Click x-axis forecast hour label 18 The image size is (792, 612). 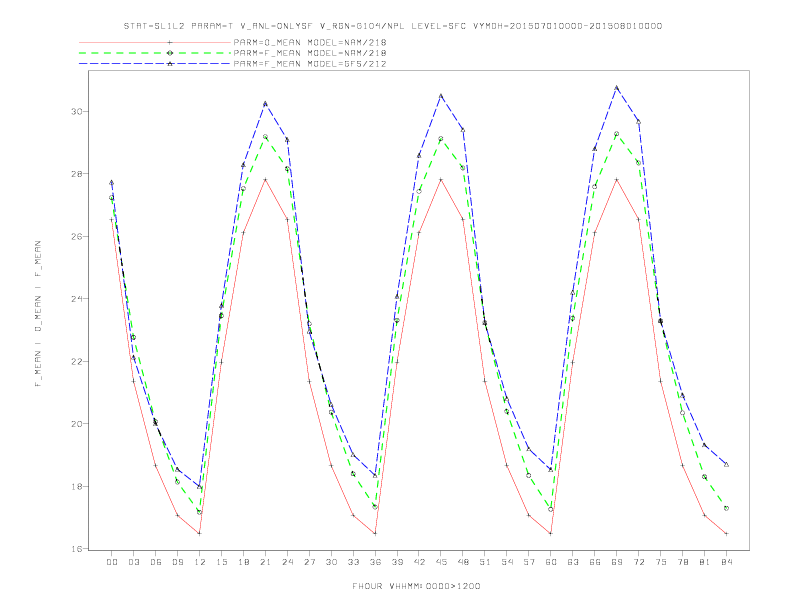[243, 562]
